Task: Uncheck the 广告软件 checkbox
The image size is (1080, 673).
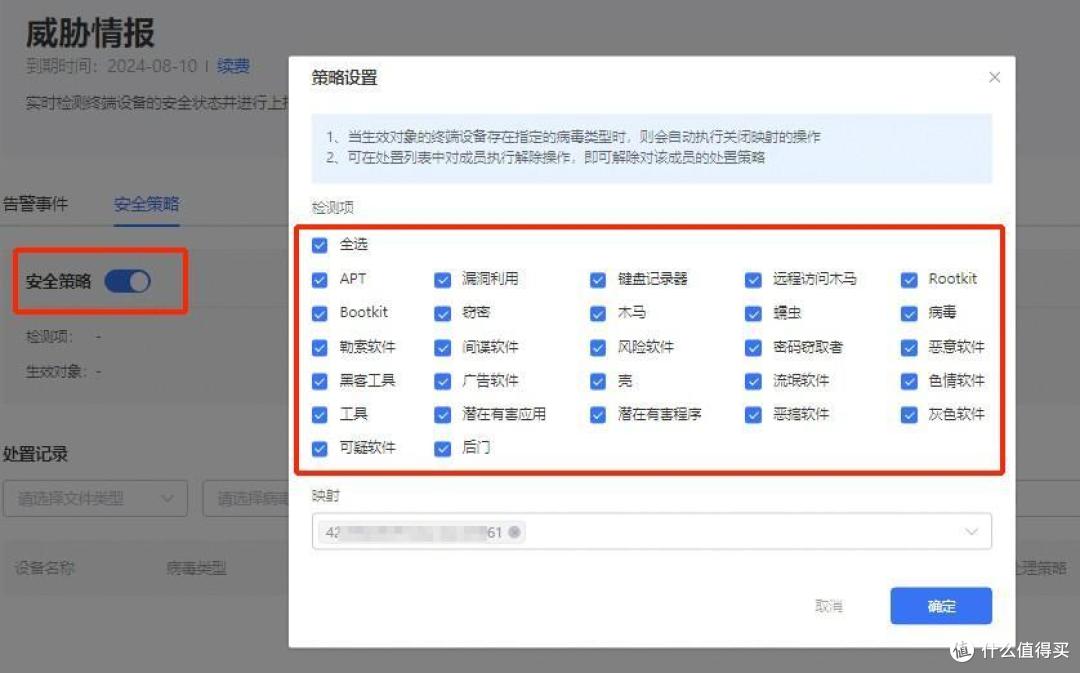Action: pyautogui.click(x=442, y=381)
